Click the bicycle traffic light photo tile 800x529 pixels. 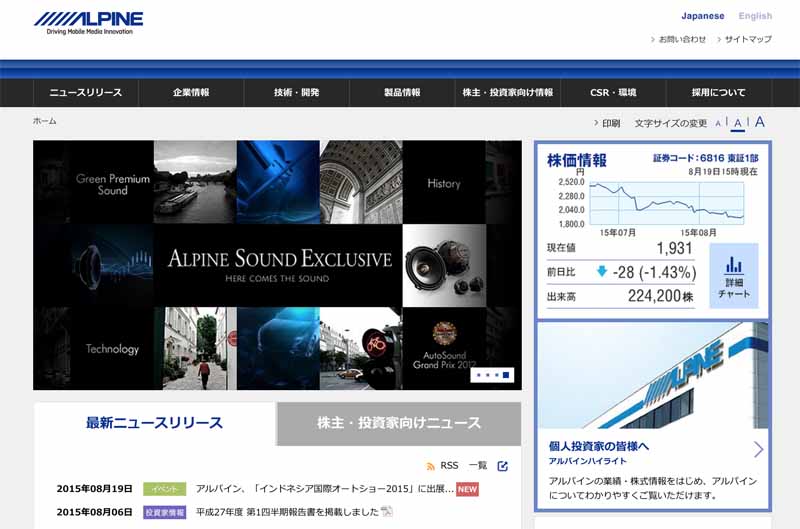361,349
